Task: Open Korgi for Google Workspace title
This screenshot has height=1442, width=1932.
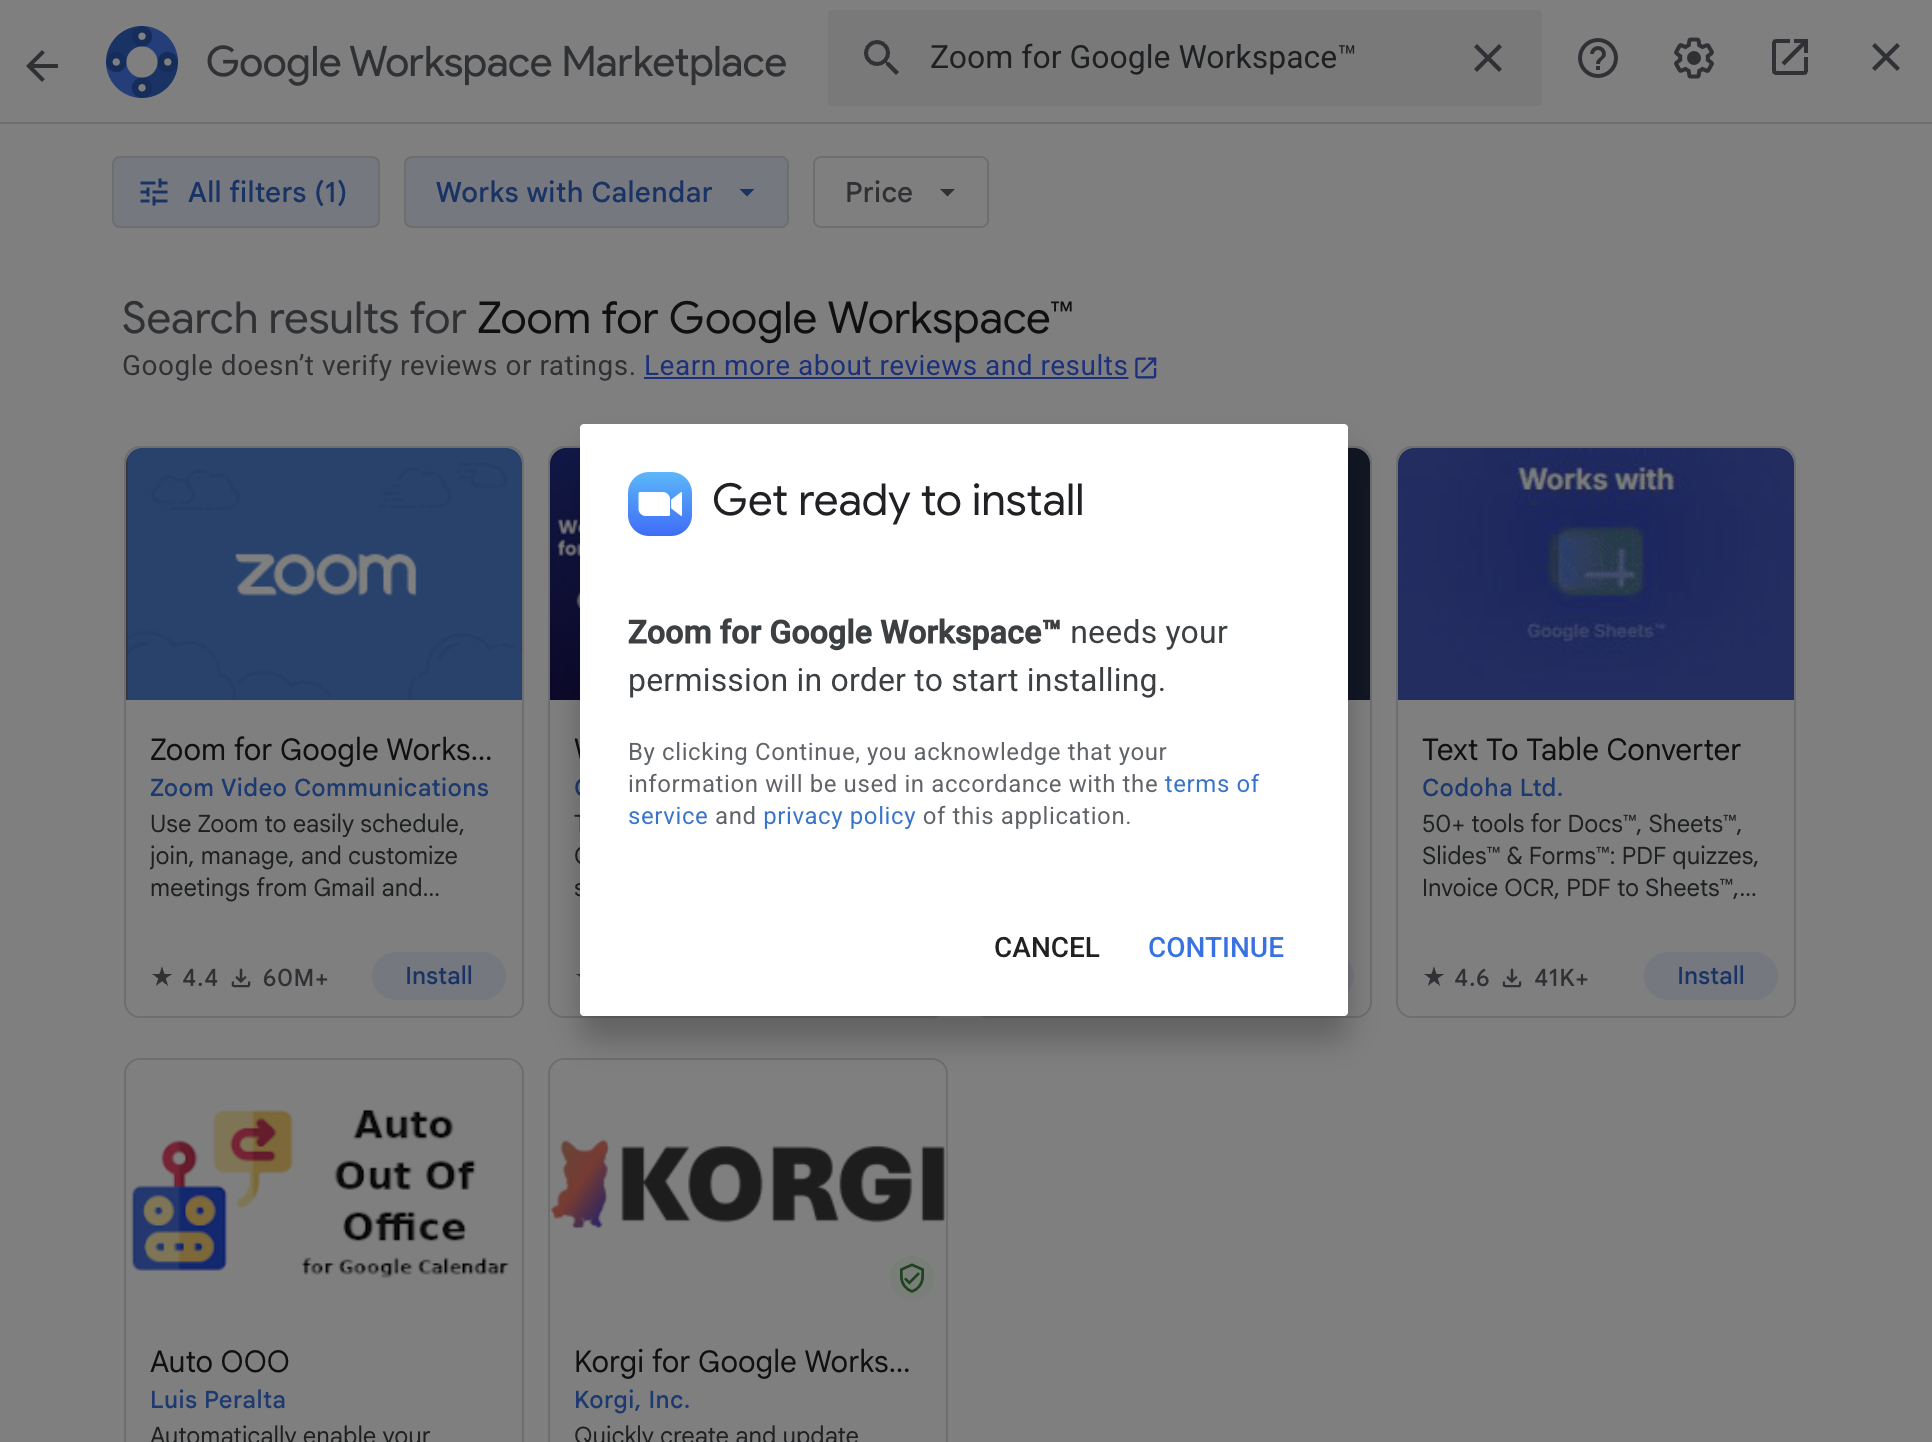Action: [742, 1361]
